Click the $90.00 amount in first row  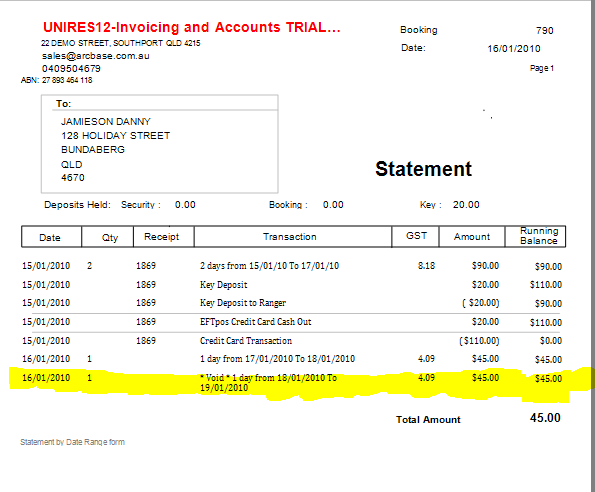485,266
